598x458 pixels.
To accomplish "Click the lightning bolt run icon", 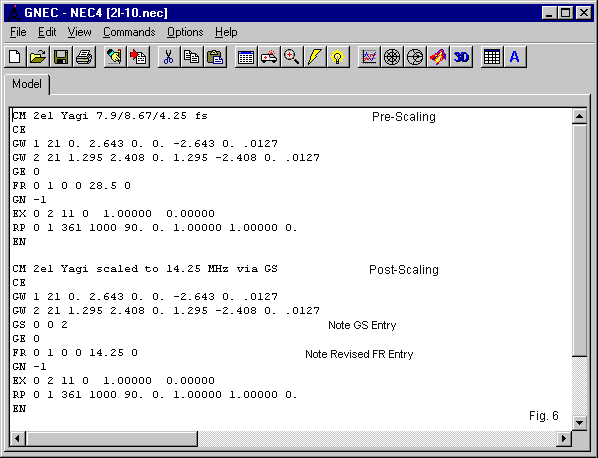I will (315, 57).
